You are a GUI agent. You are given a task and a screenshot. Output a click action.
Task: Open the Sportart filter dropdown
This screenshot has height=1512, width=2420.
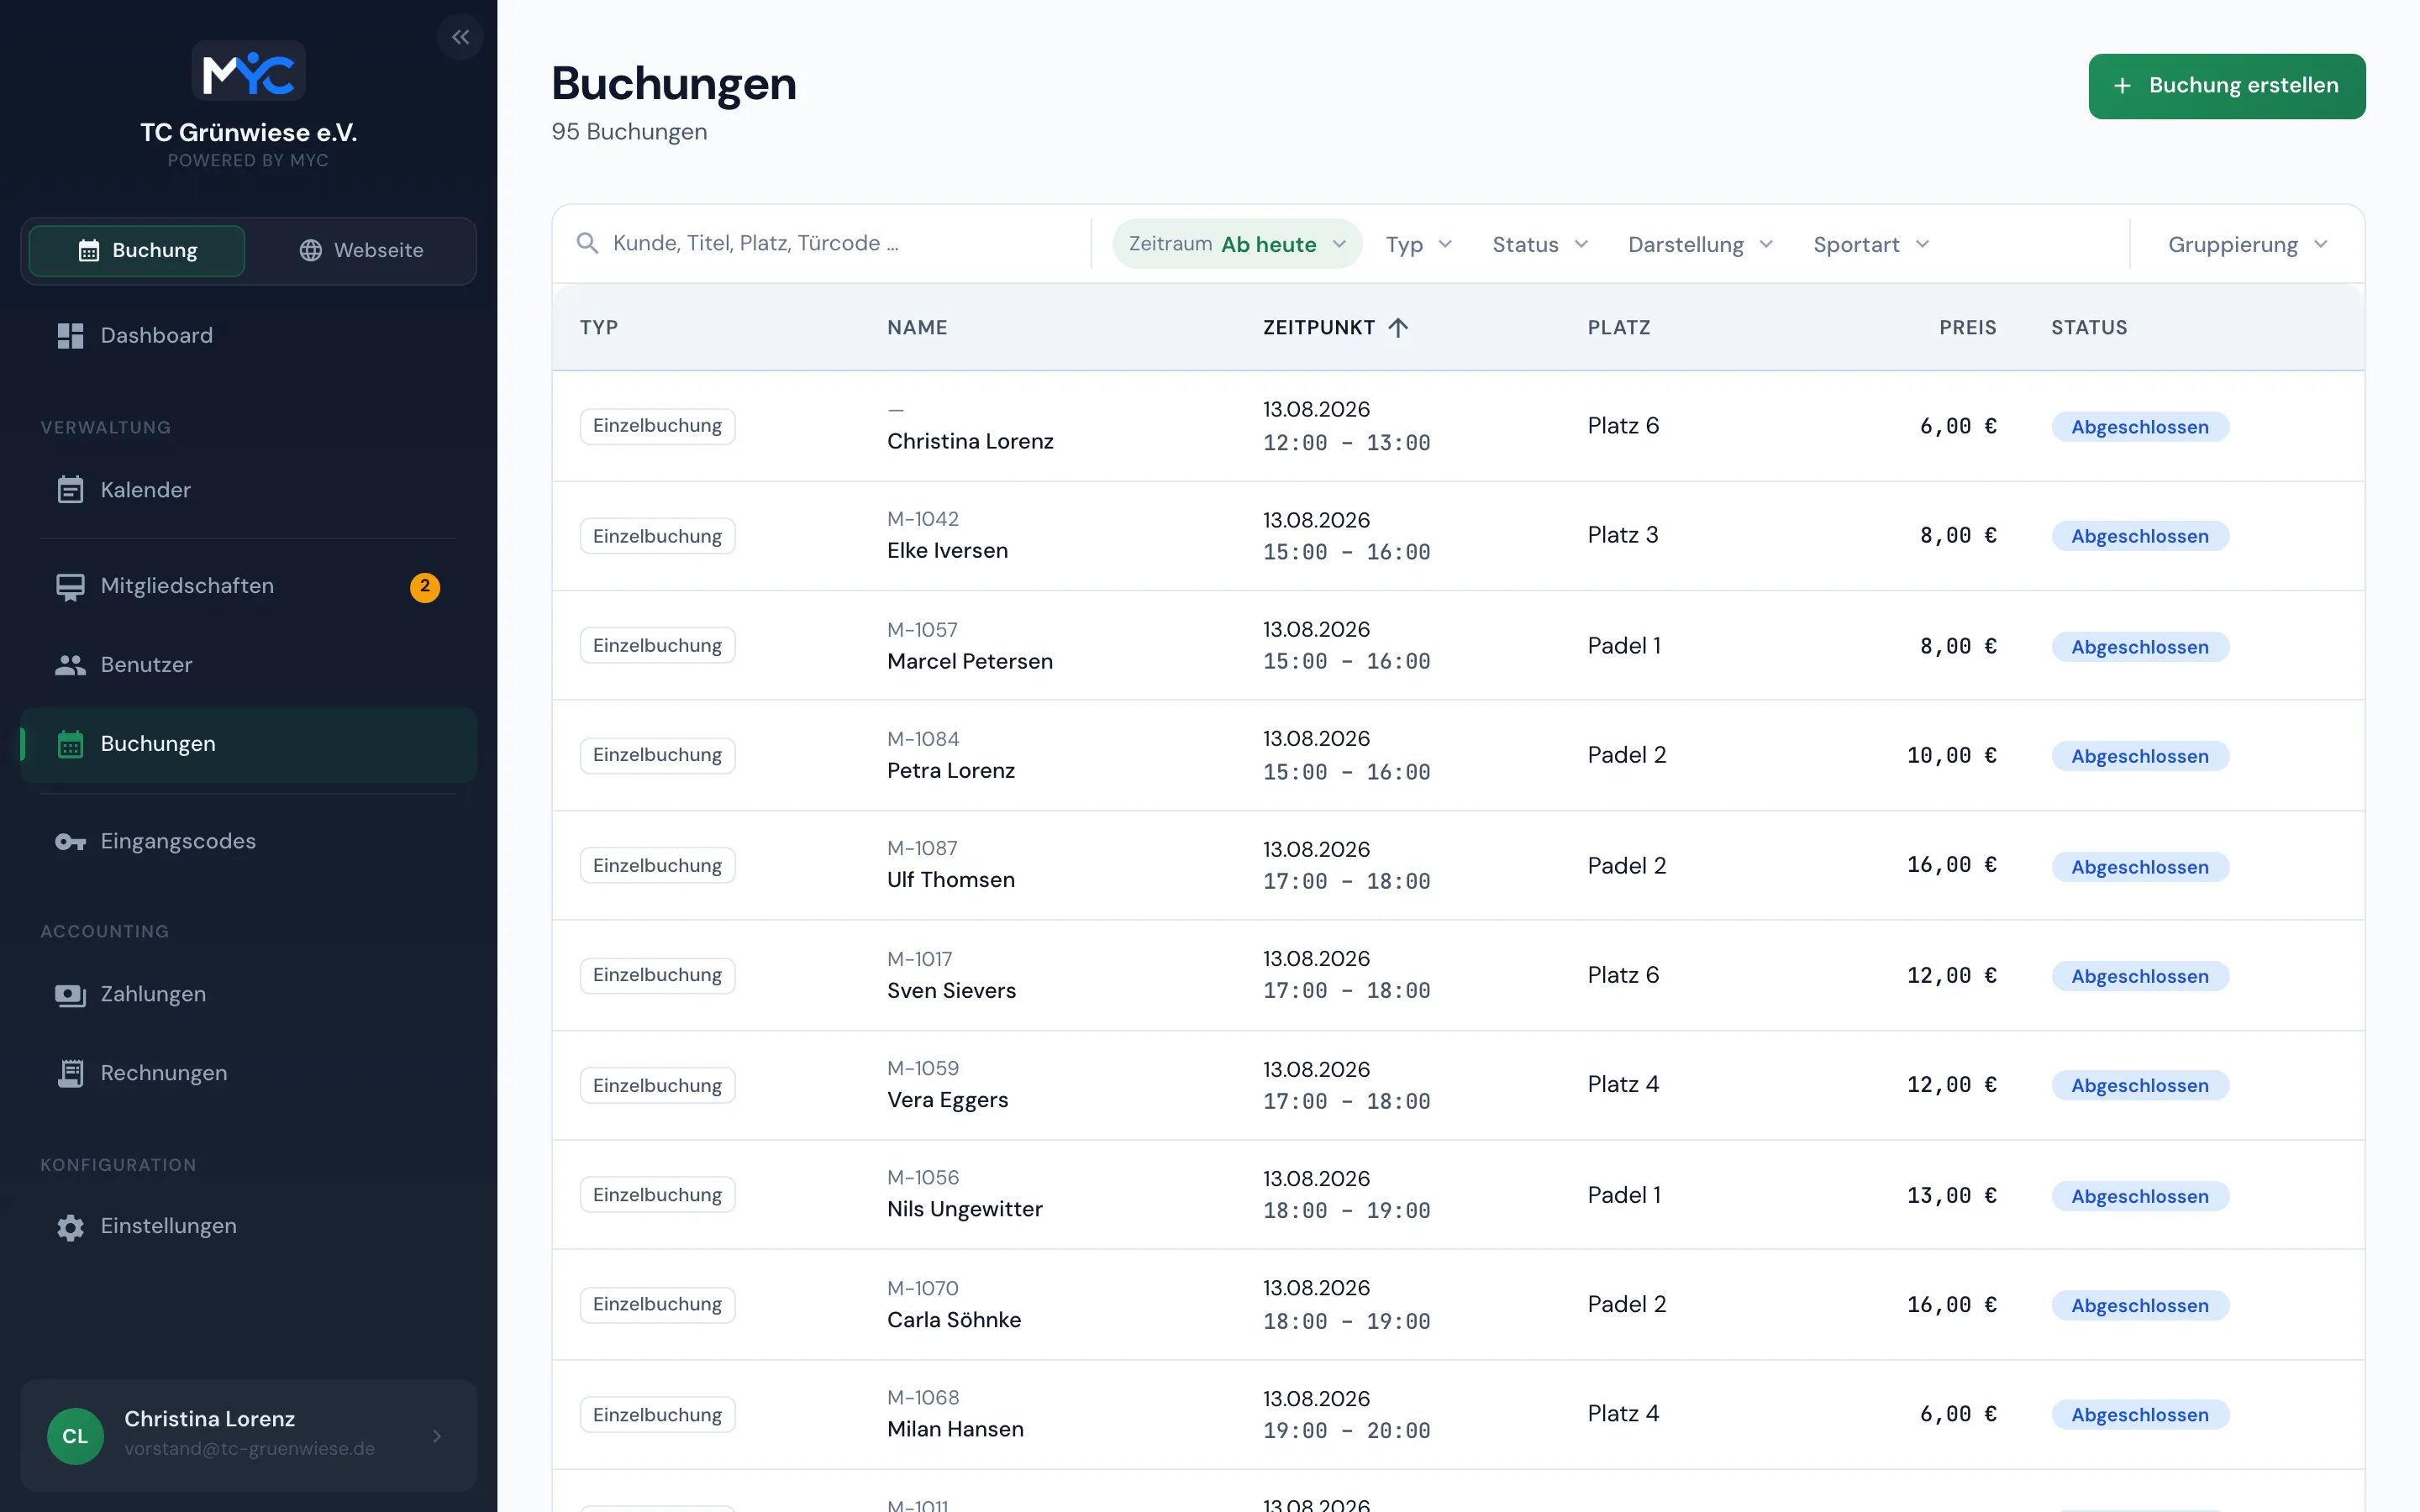1871,244
